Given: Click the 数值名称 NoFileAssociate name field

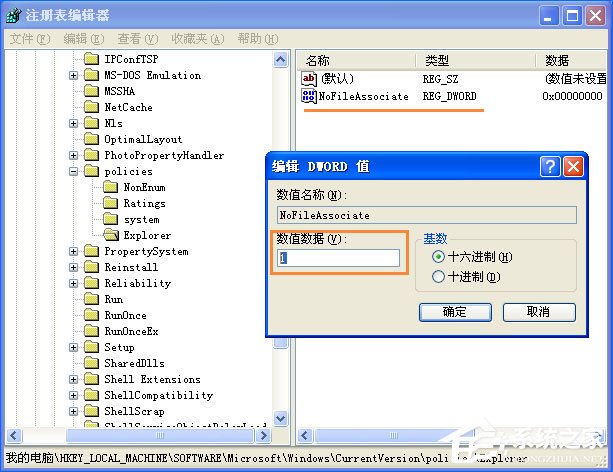Looking at the screenshot, I should coord(427,215).
